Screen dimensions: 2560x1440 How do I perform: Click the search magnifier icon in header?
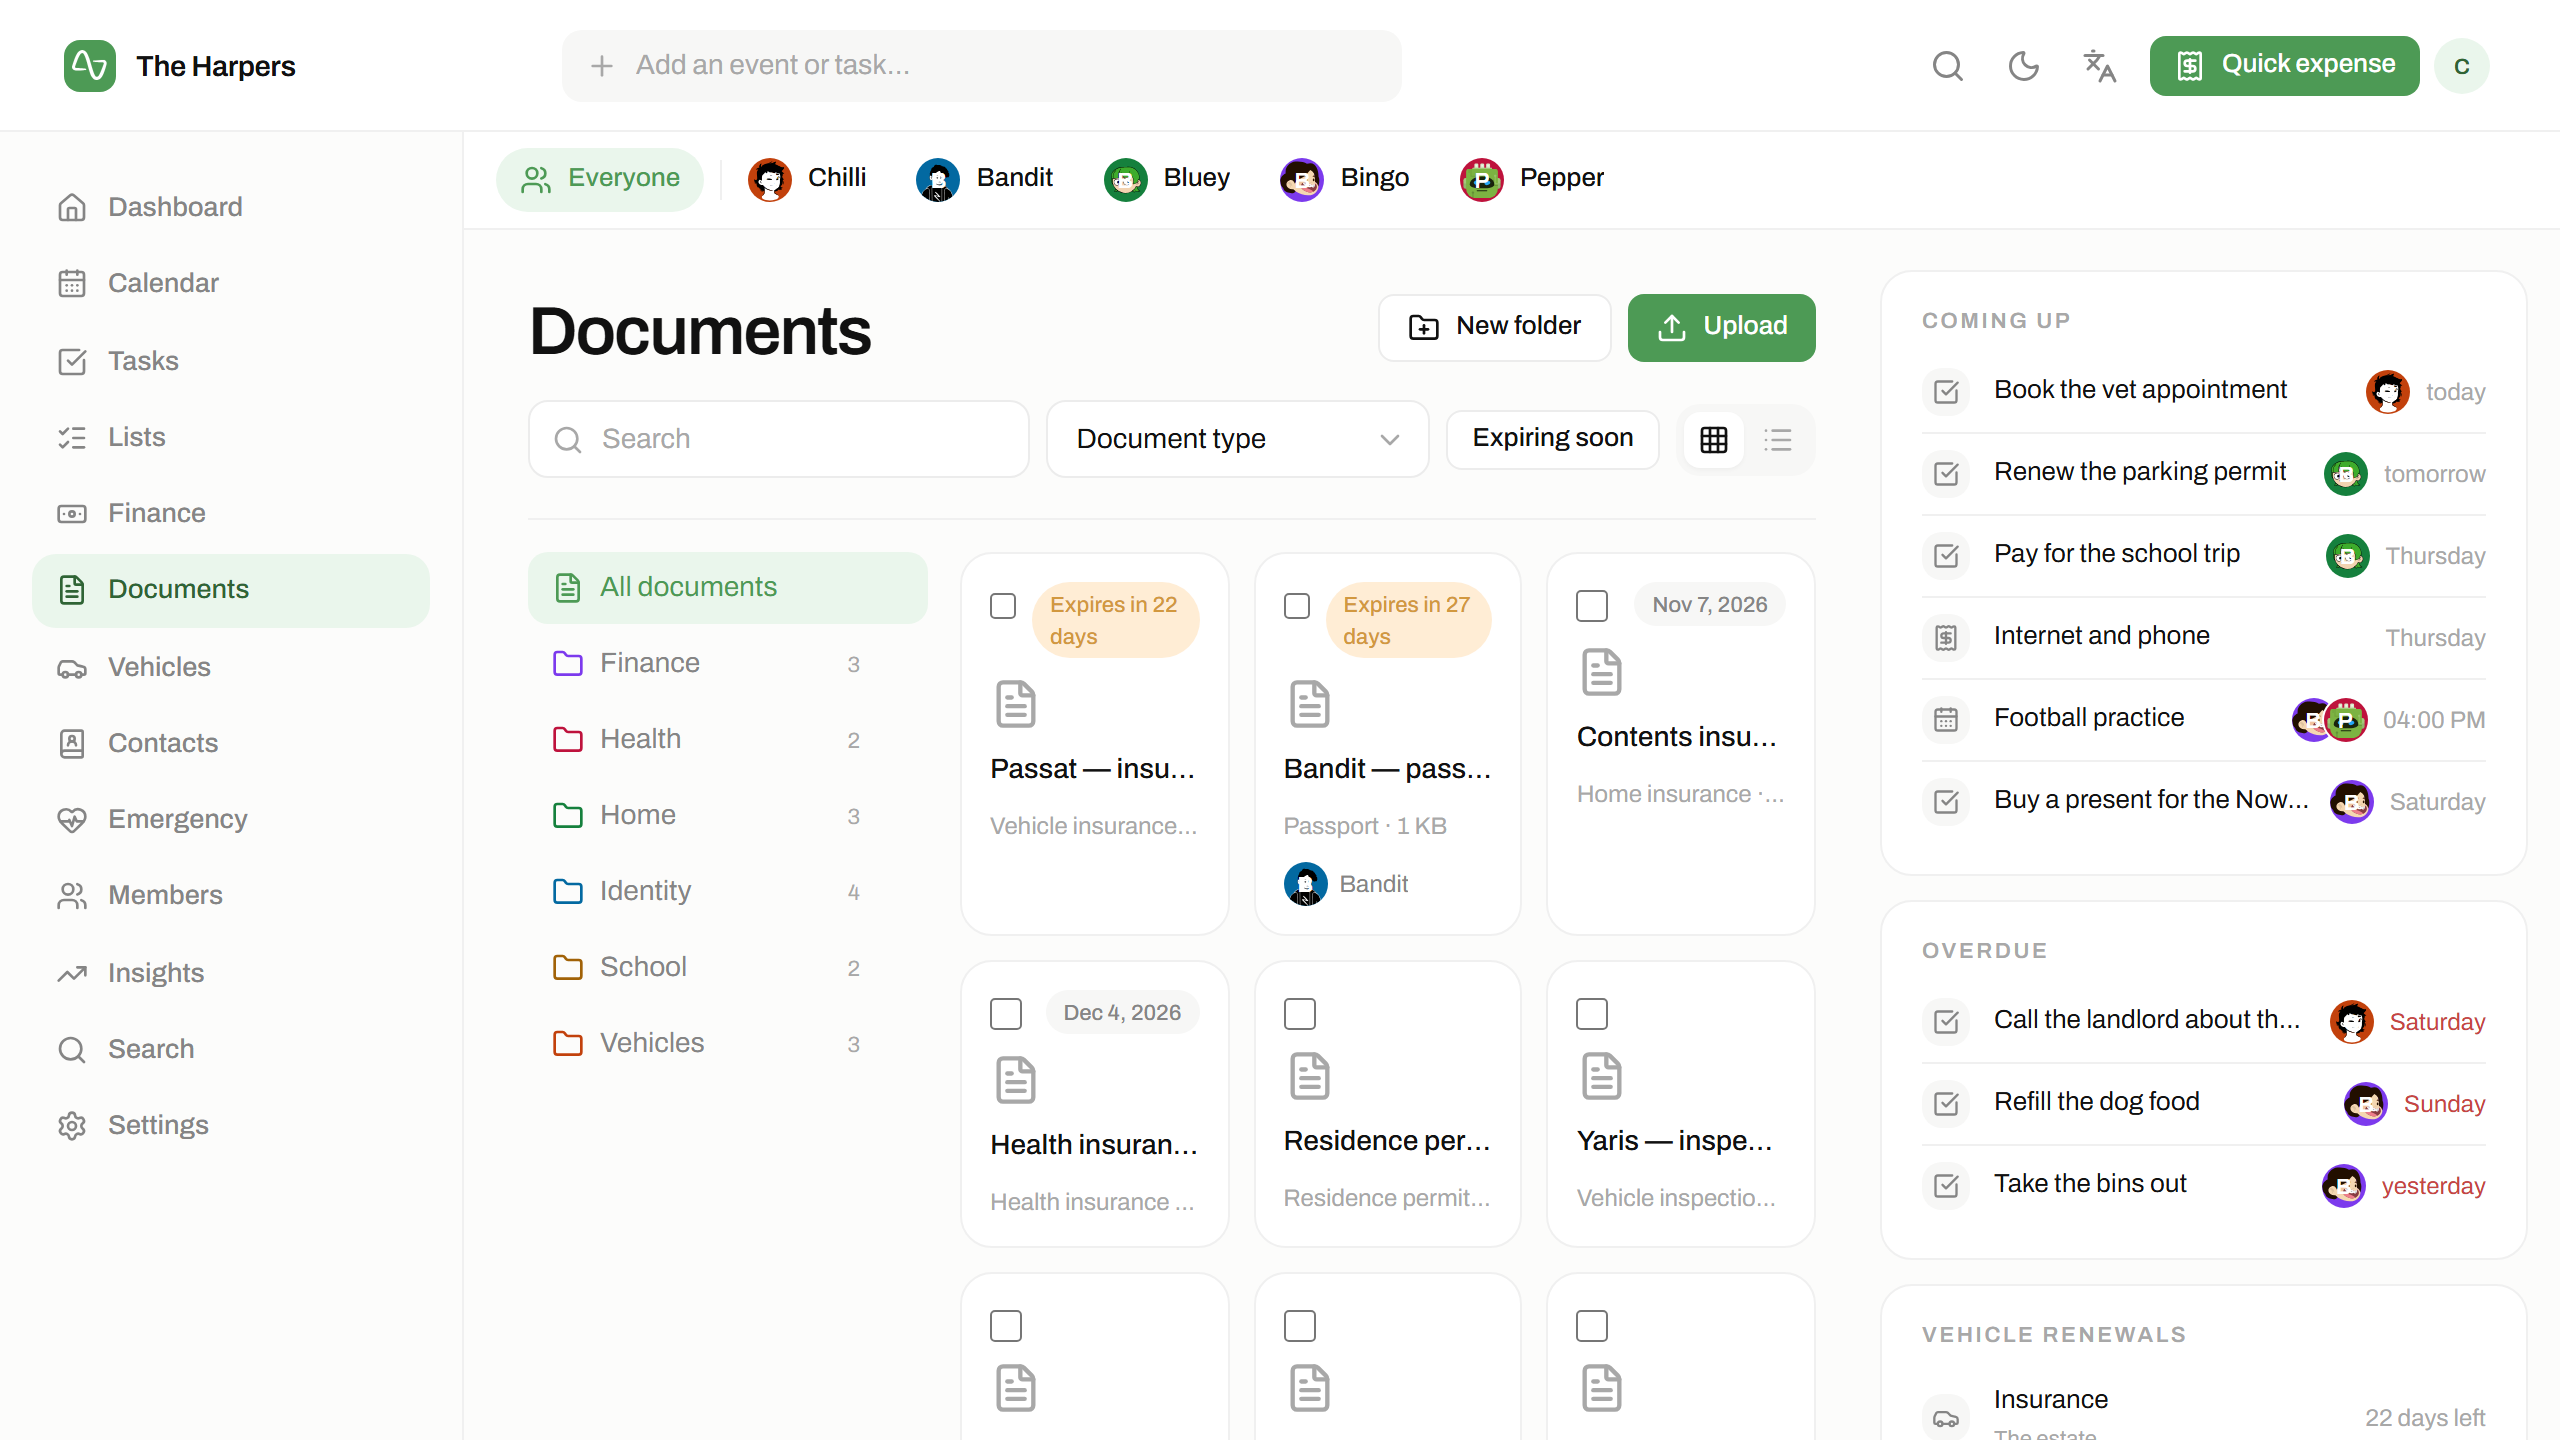click(1947, 66)
